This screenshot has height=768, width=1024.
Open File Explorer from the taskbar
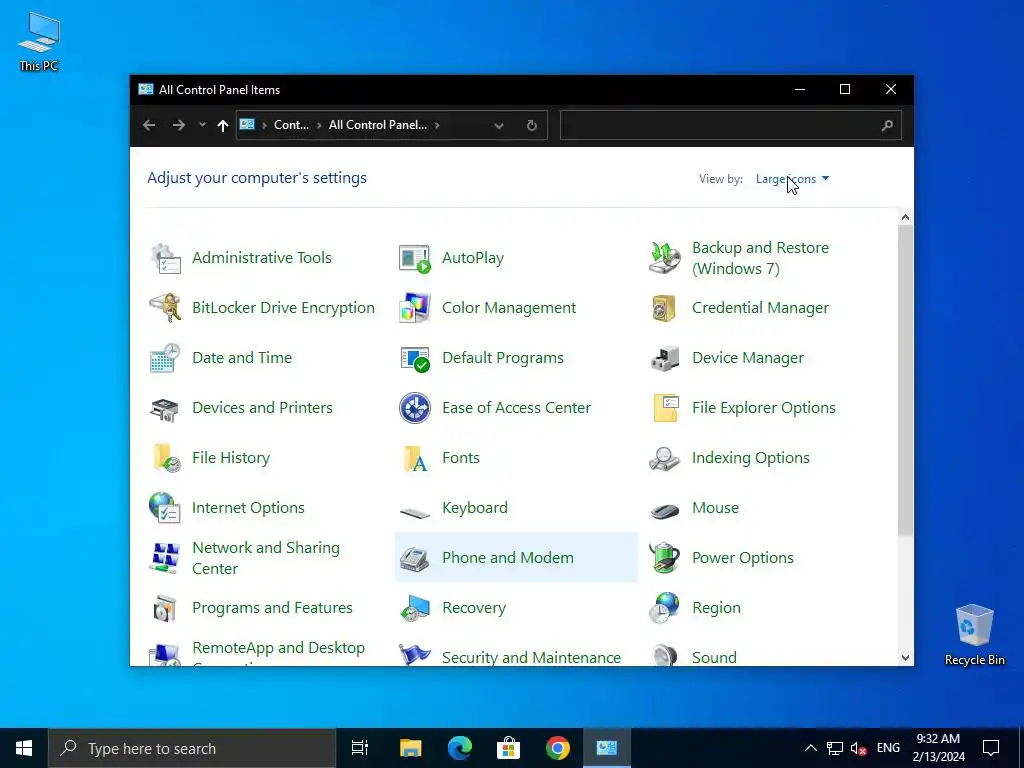pyautogui.click(x=411, y=748)
